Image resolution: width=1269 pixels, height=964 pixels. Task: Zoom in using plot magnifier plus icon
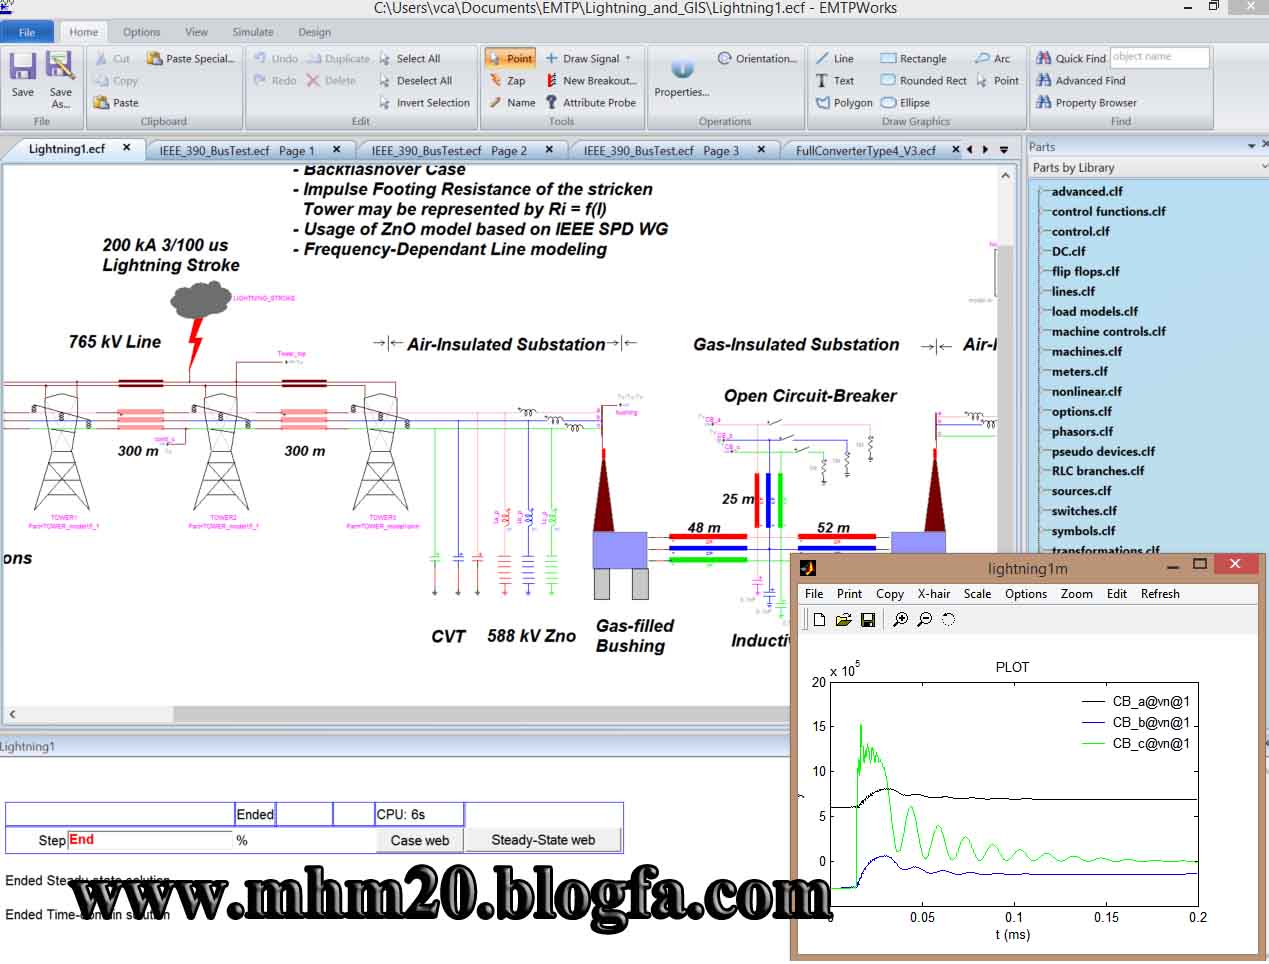tap(900, 620)
